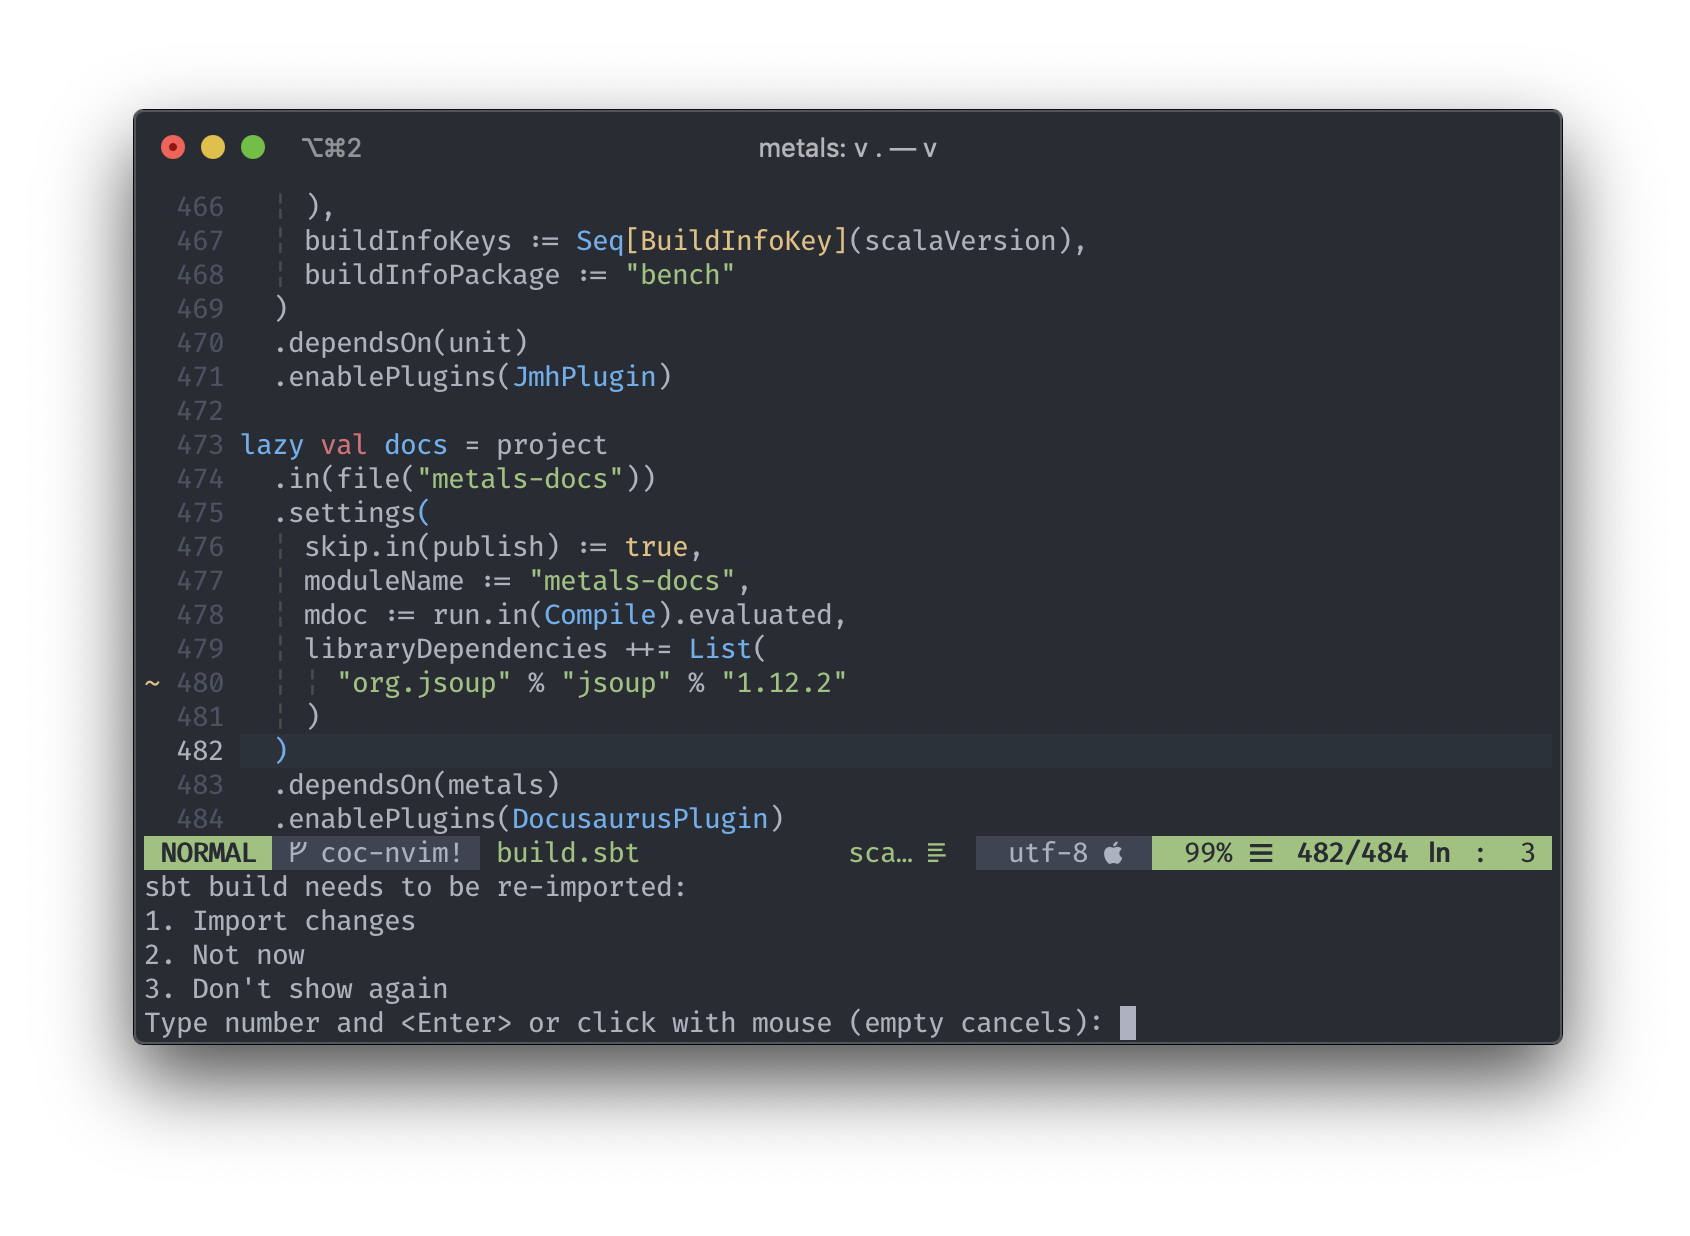Click the red close window dot
This screenshot has width=1690, height=1236.
click(x=173, y=147)
